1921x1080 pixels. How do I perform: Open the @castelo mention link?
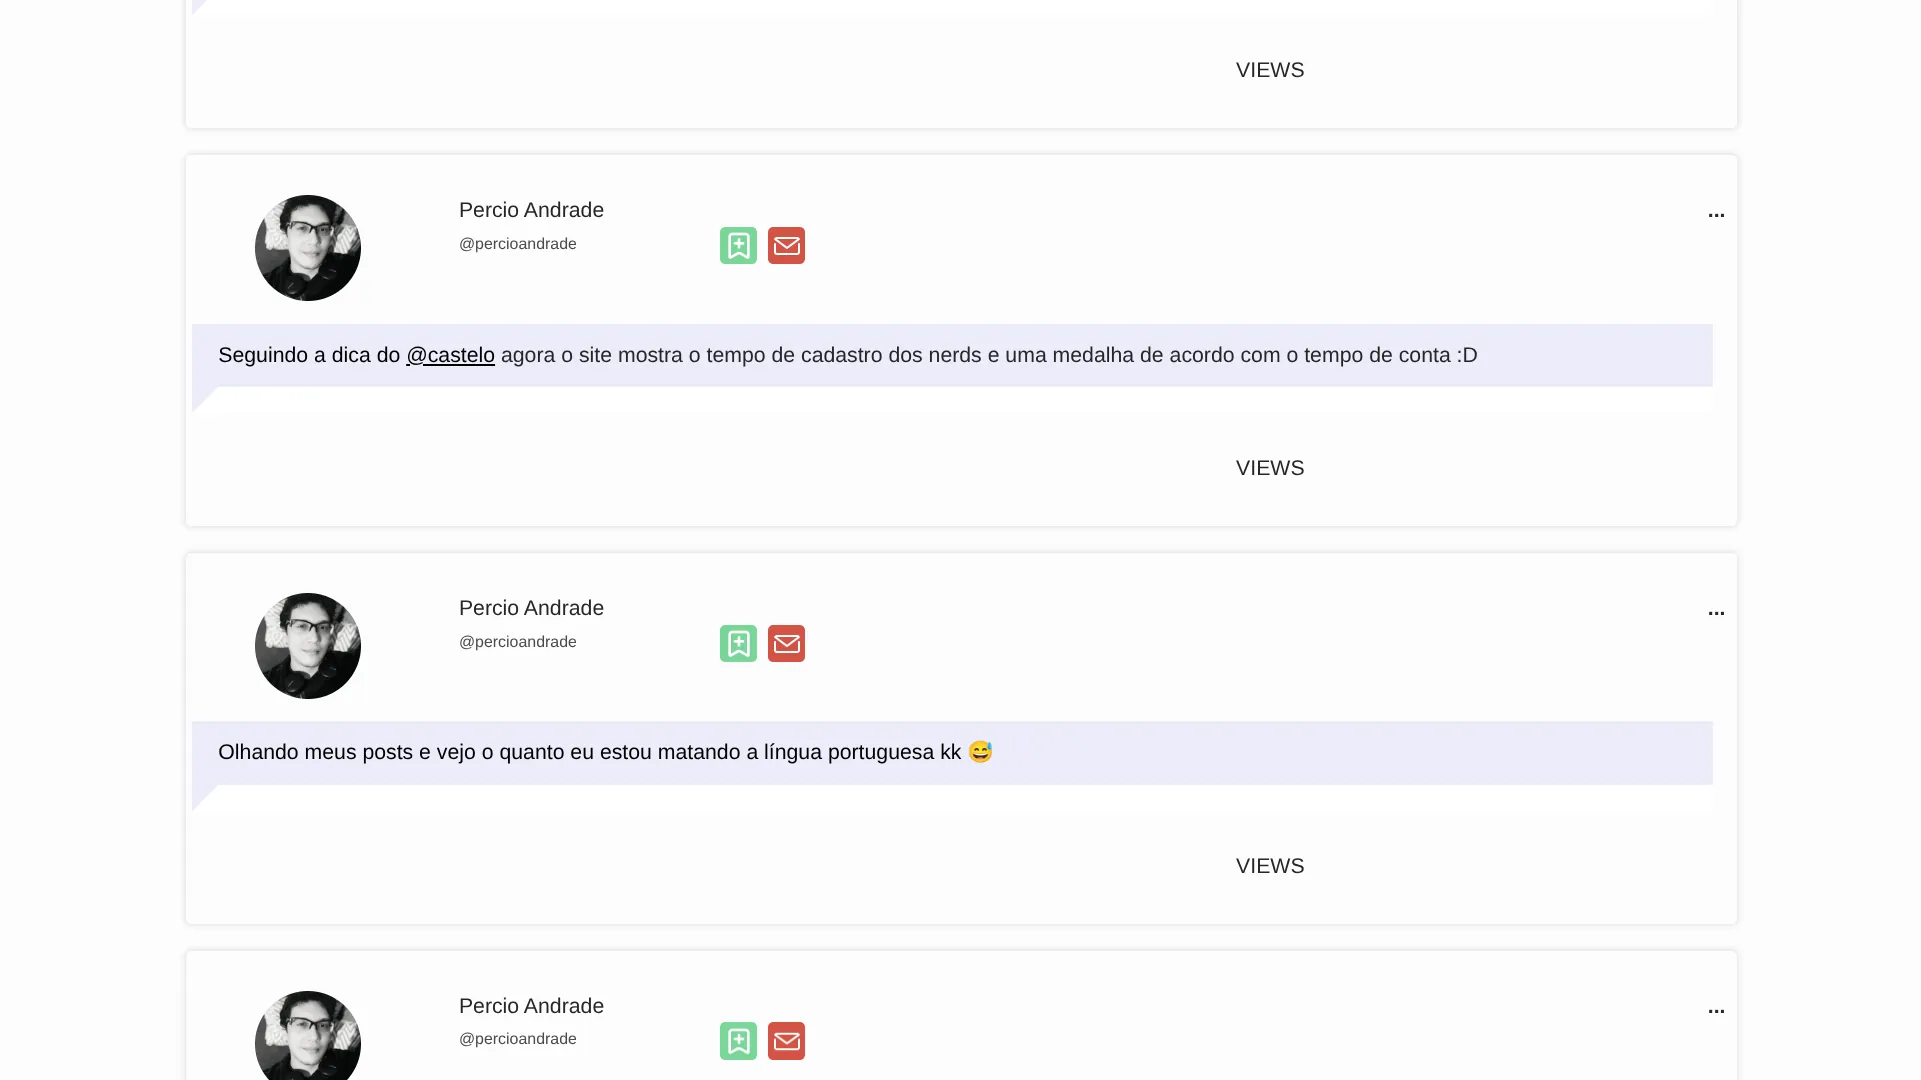[x=450, y=355]
